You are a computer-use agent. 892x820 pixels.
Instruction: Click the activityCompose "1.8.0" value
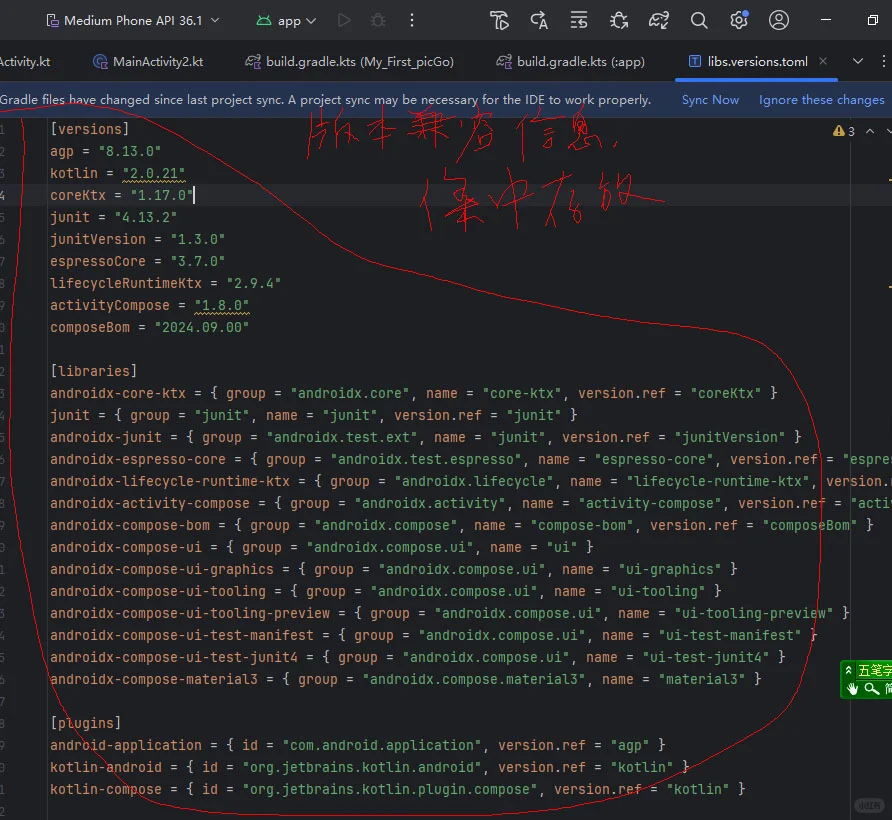coord(222,306)
